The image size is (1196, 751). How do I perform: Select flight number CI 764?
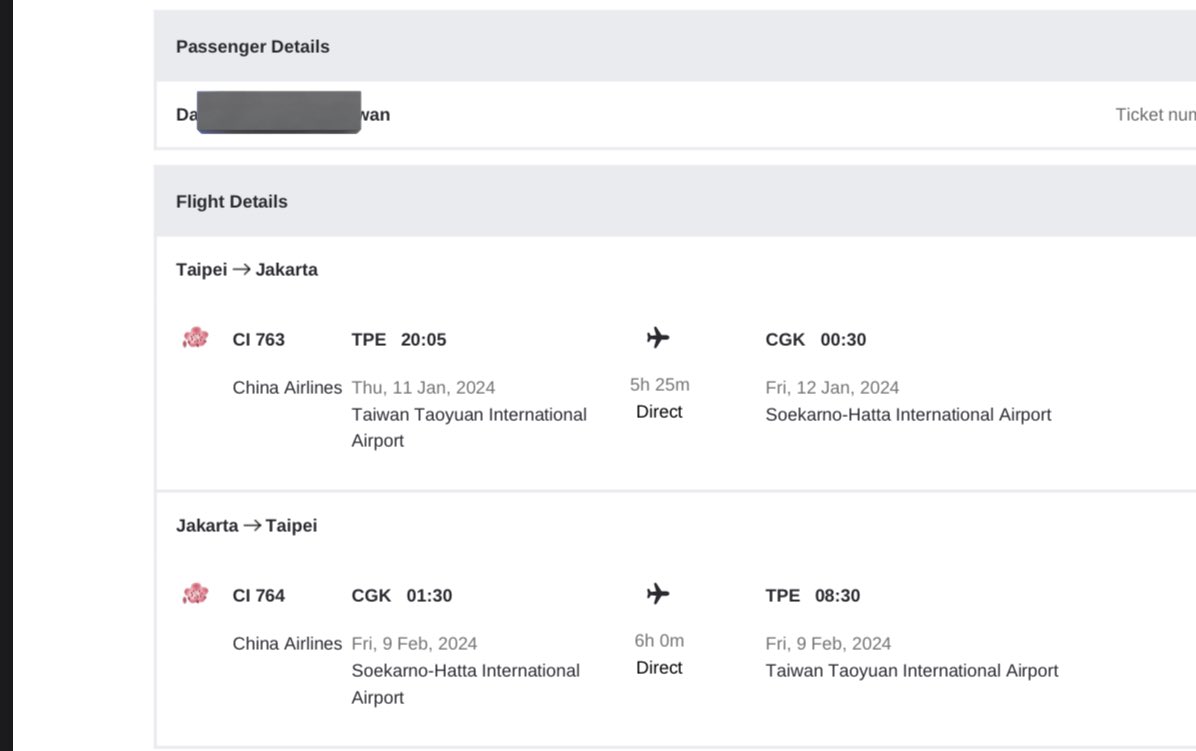point(259,596)
